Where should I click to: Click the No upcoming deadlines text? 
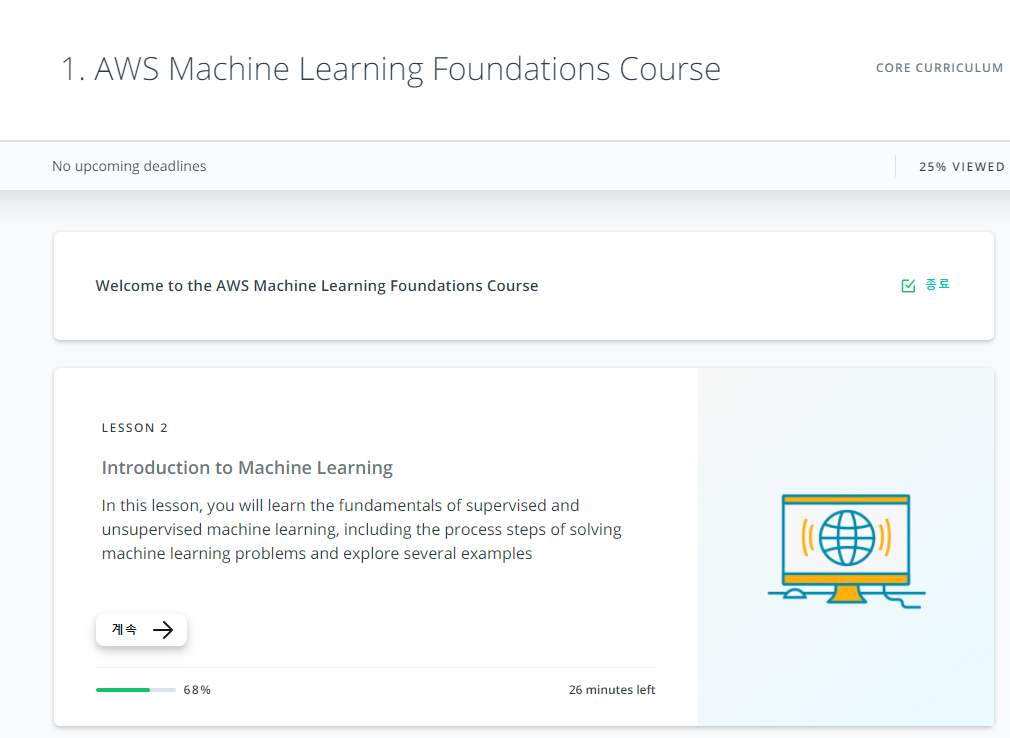tap(129, 166)
